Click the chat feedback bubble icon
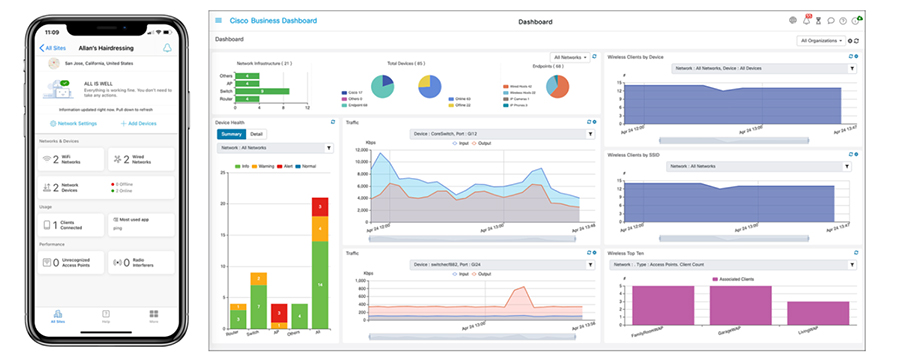The height and width of the screenshot is (362, 900). tap(831, 21)
